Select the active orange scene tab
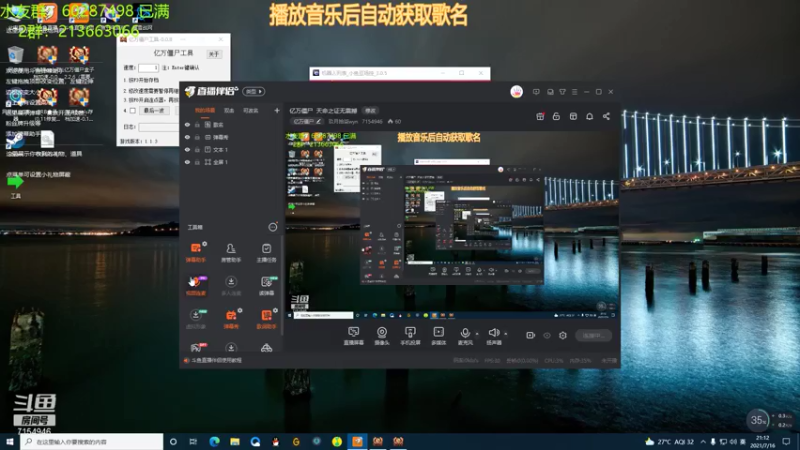The height and width of the screenshot is (450, 800). point(205,110)
